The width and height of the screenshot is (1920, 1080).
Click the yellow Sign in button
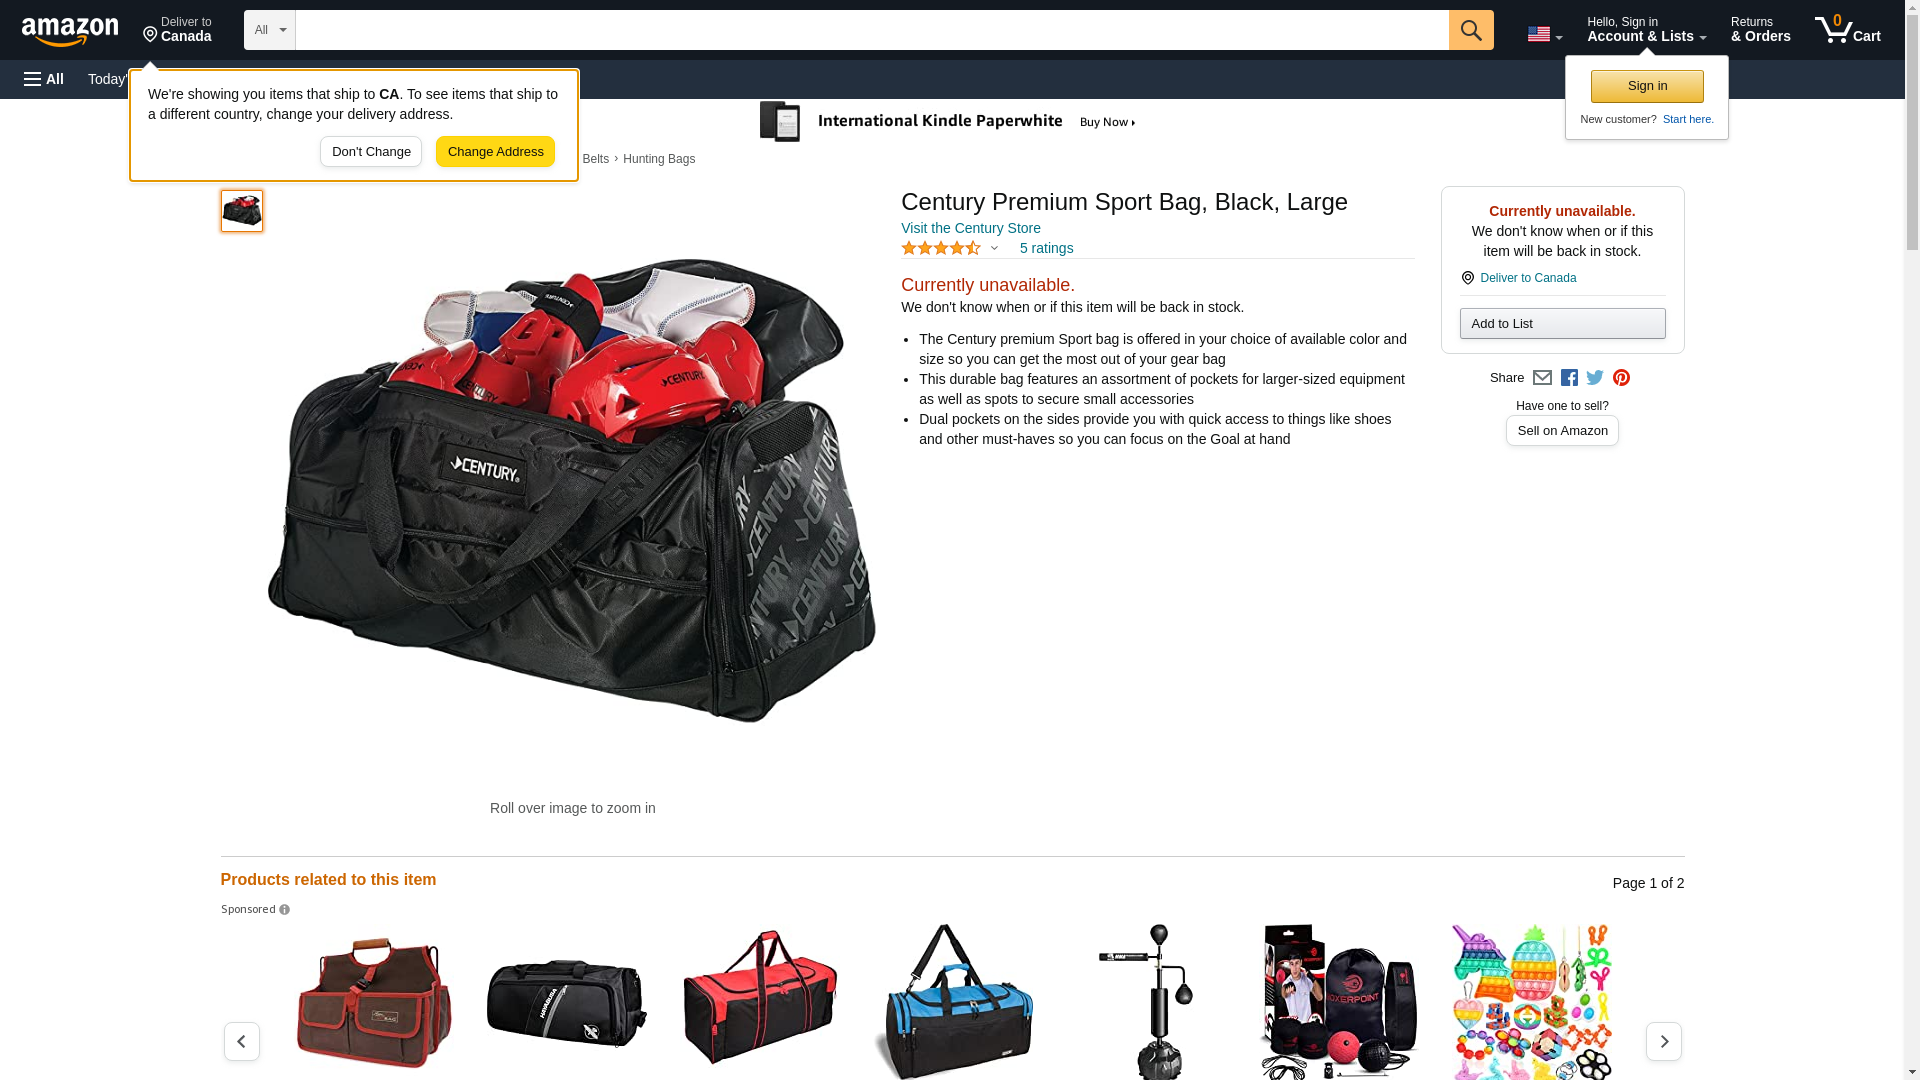pyautogui.click(x=1647, y=86)
